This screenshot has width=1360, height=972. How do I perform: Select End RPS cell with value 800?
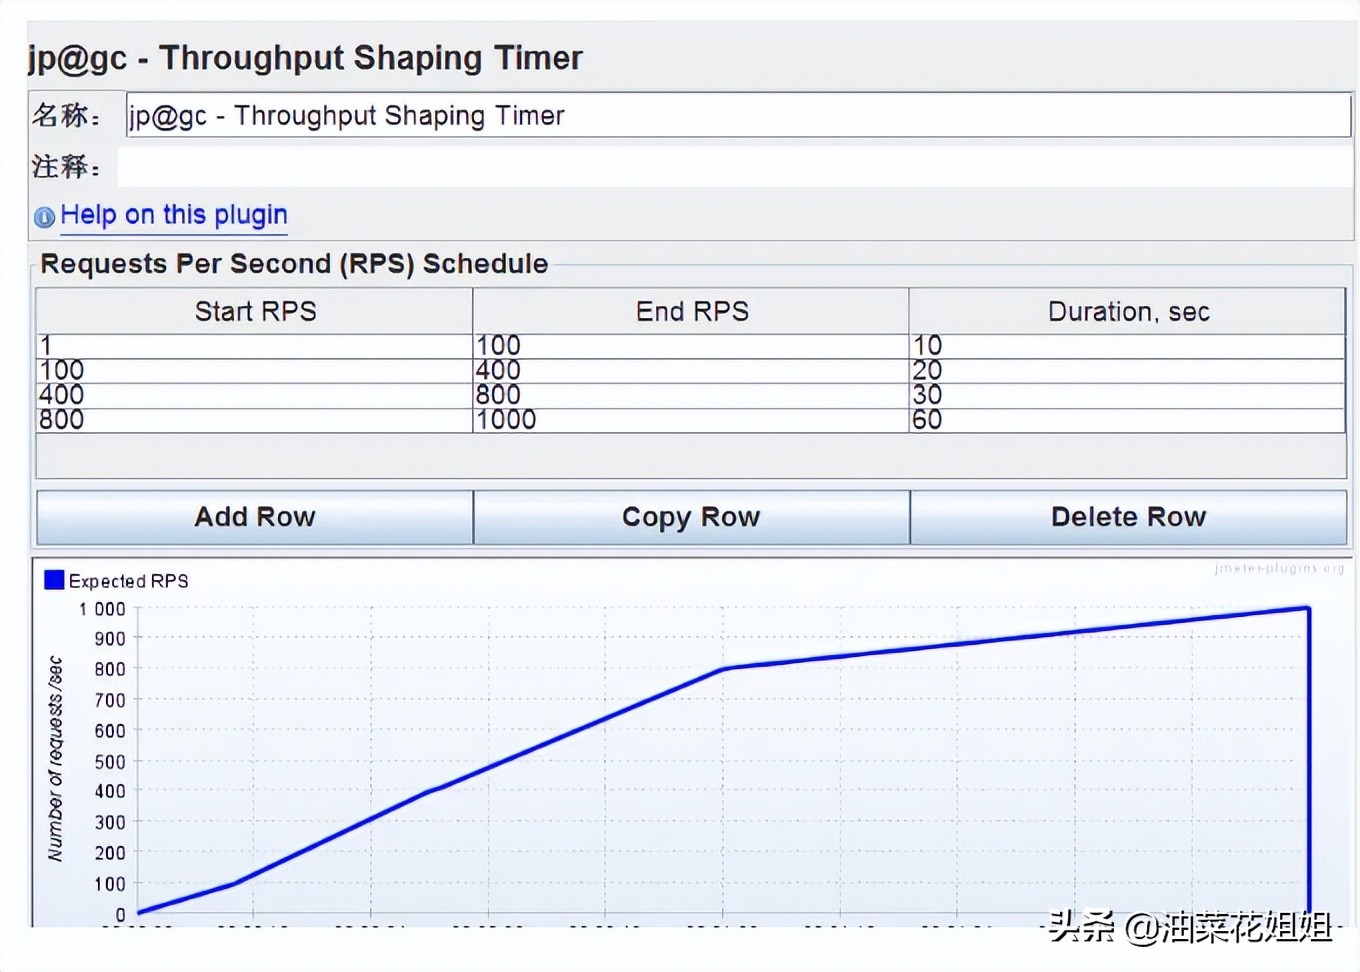coord(691,396)
